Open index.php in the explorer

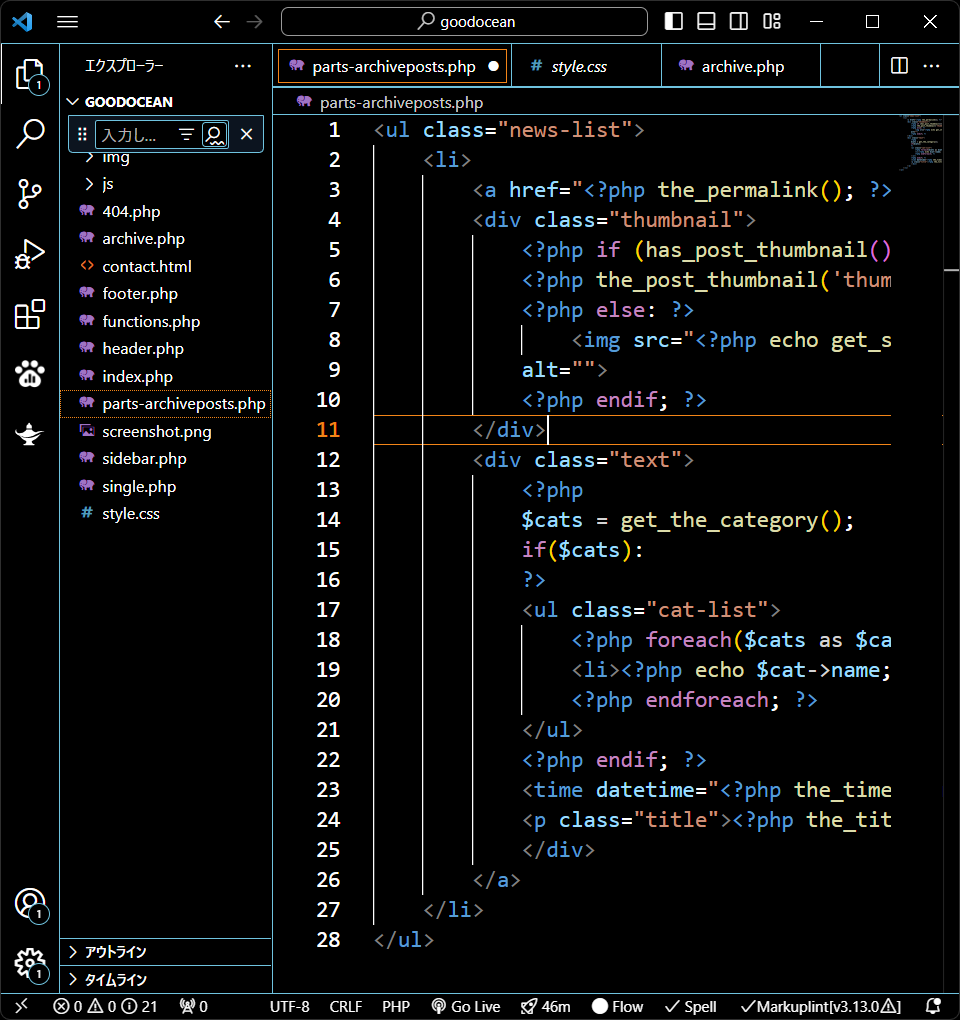click(x=166, y=376)
